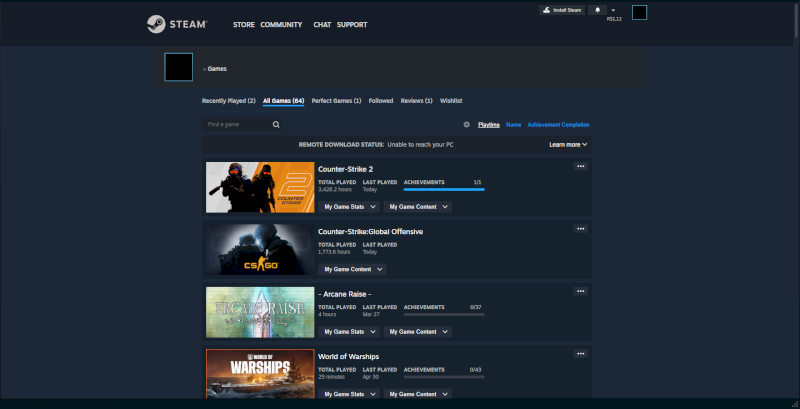Expand Learn more in remote download status
The width and height of the screenshot is (800, 409).
click(568, 145)
